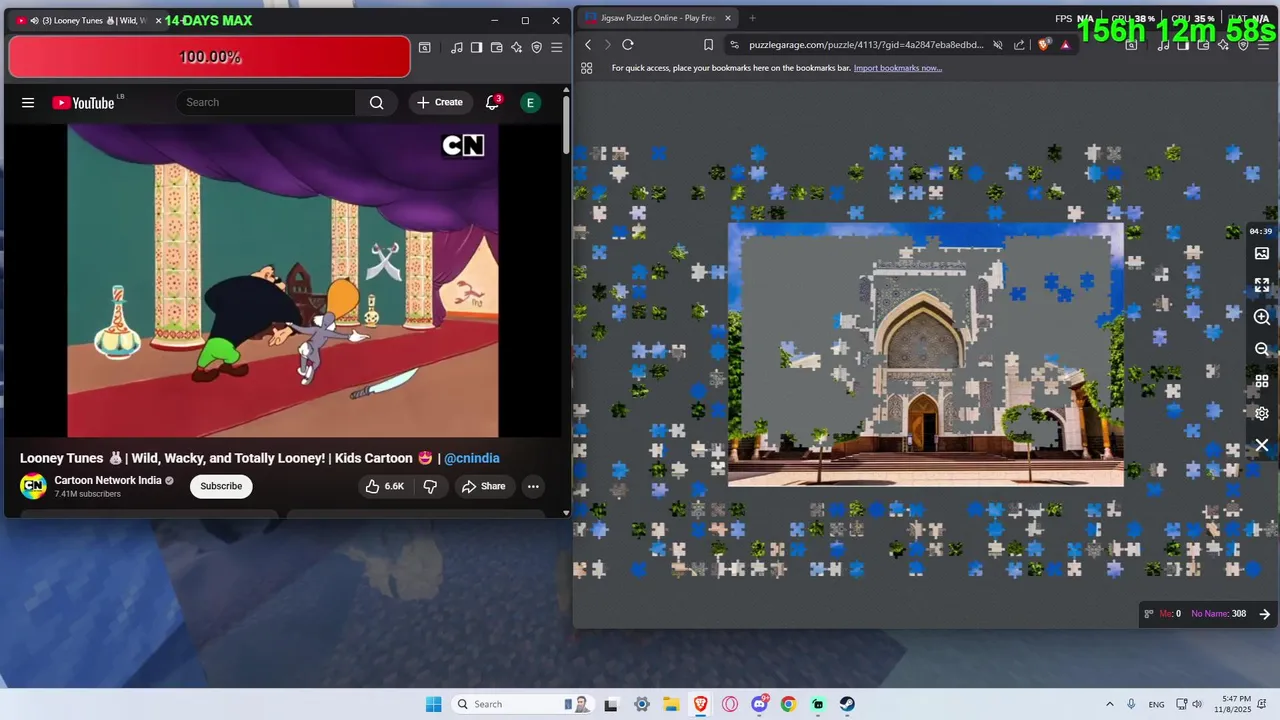Click the puzzlegarage.com address bar
This screenshot has width=1280, height=720.
(866, 45)
